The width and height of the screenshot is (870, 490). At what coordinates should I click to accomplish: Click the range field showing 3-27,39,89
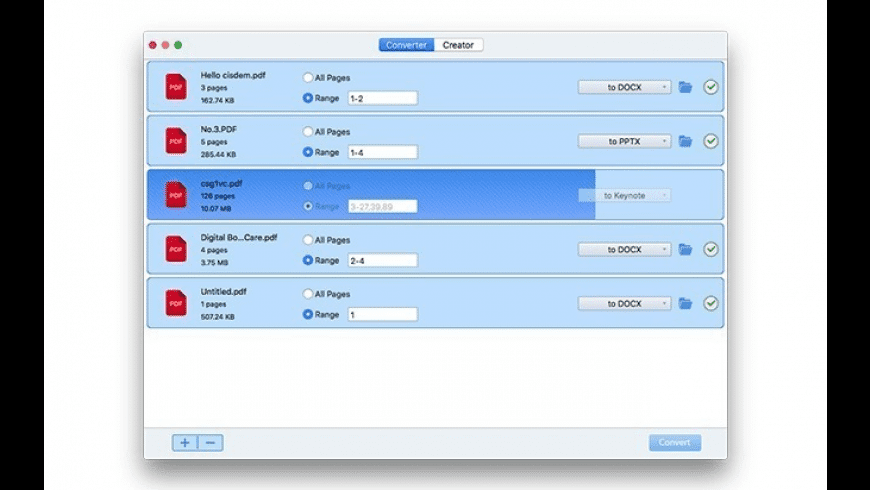click(x=383, y=206)
